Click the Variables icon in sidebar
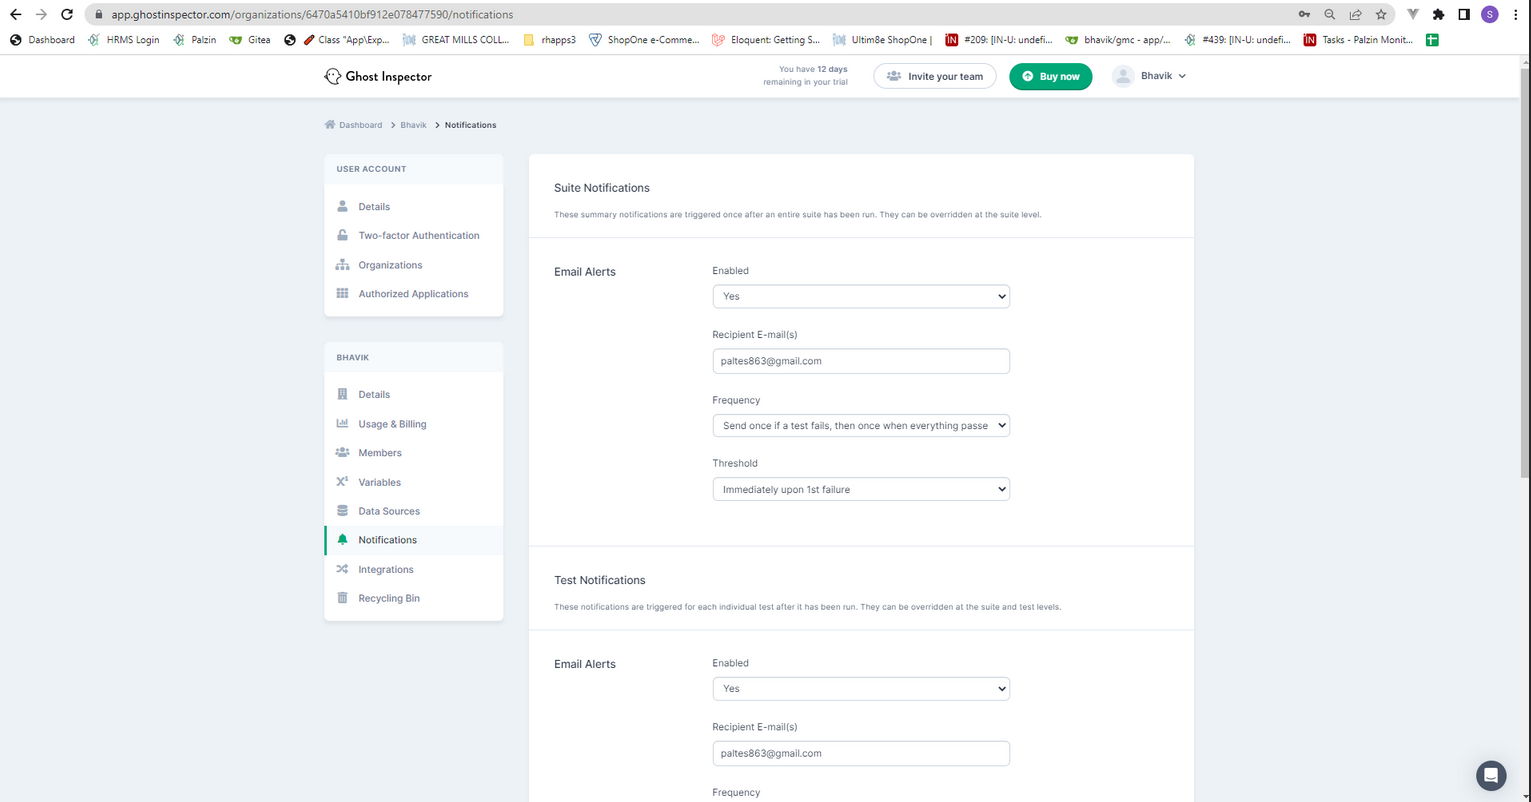 [x=342, y=482]
